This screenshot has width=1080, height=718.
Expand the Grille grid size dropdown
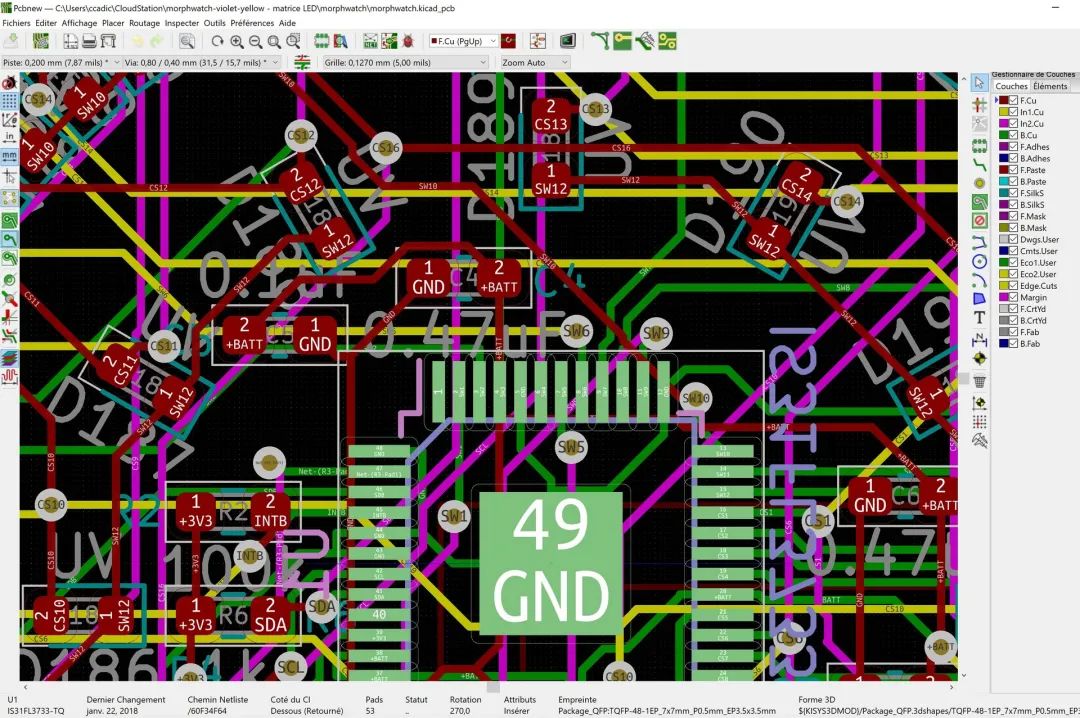(x=405, y=62)
